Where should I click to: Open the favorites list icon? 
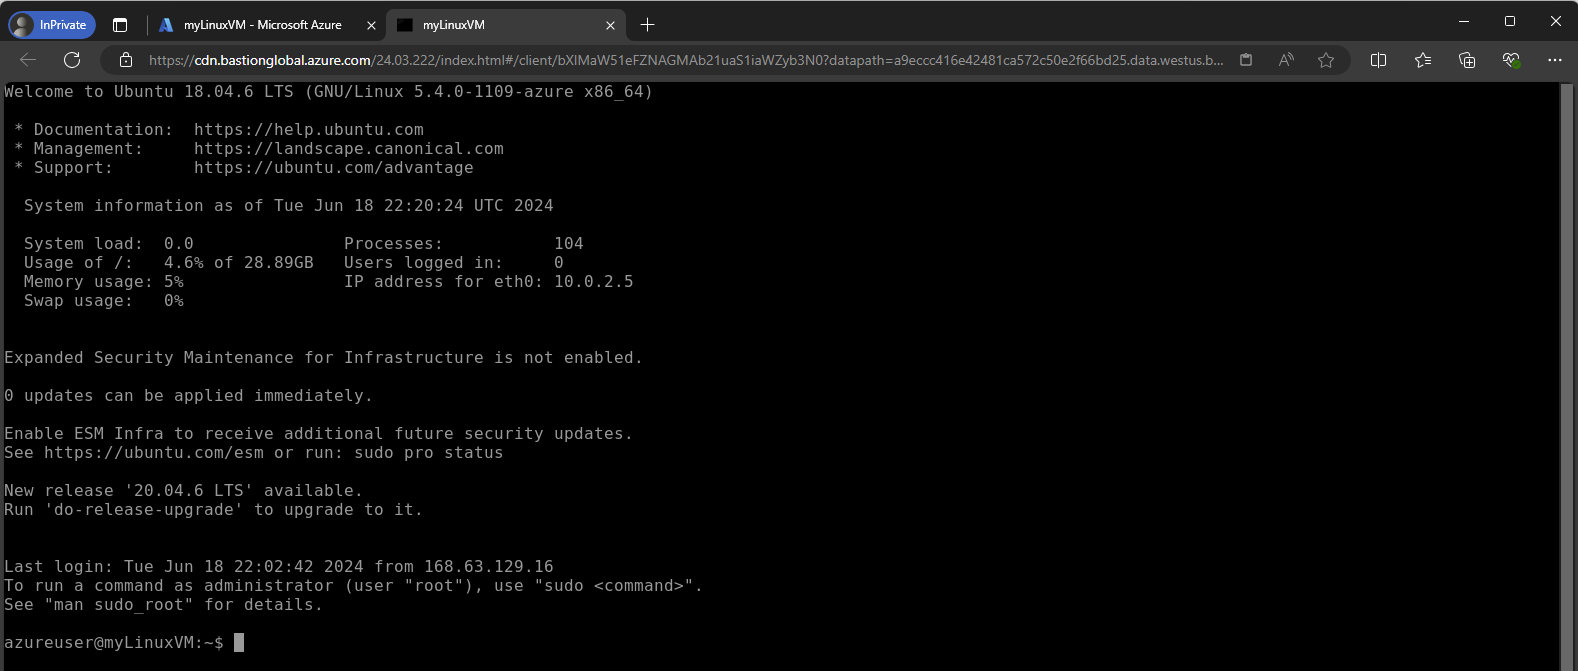pyautogui.click(x=1423, y=60)
